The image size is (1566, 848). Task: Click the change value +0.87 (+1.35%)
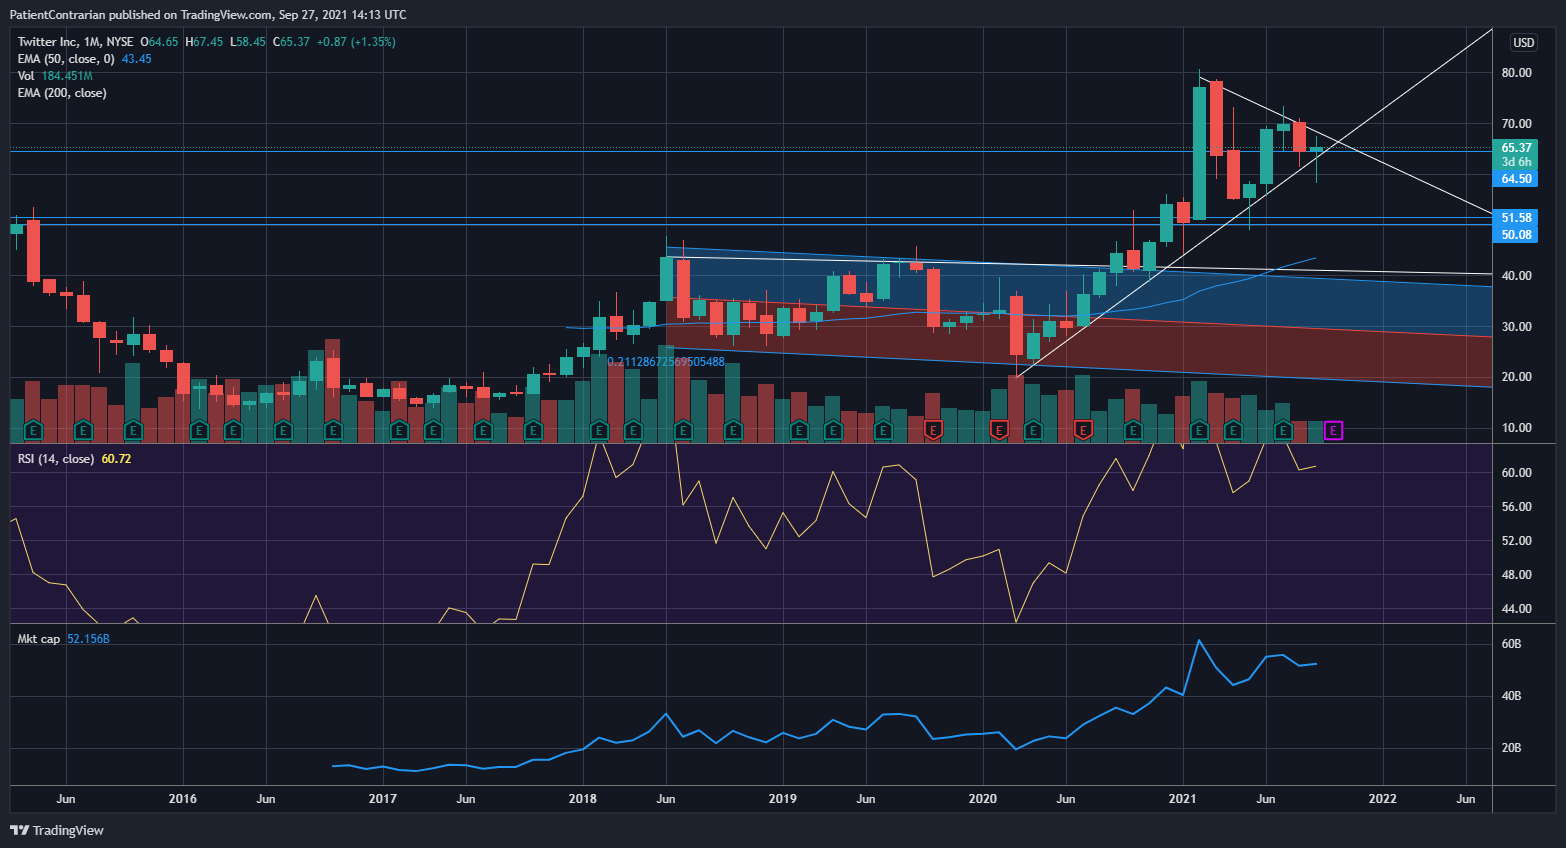356,42
